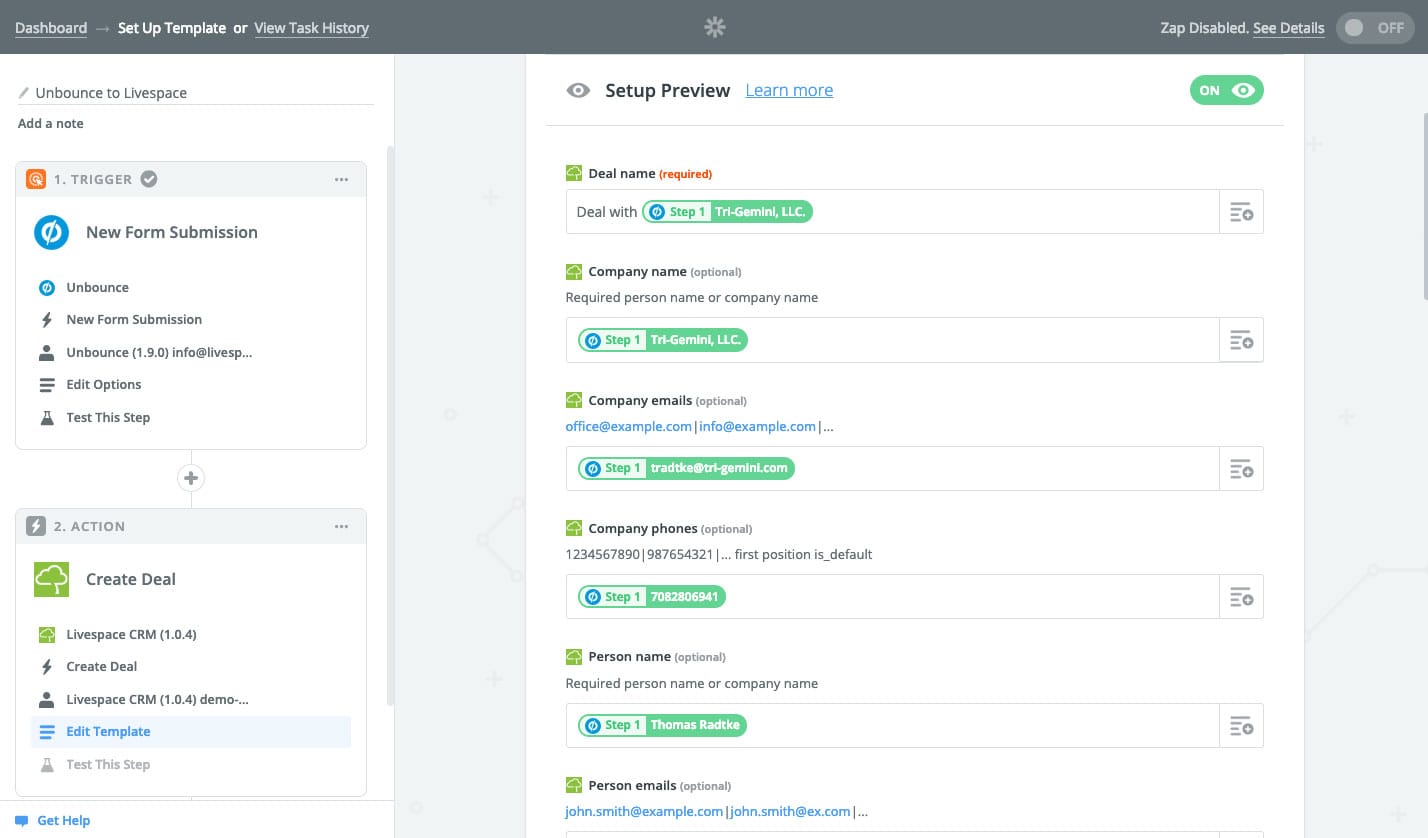Open Edit Options in trigger step

click(191, 385)
